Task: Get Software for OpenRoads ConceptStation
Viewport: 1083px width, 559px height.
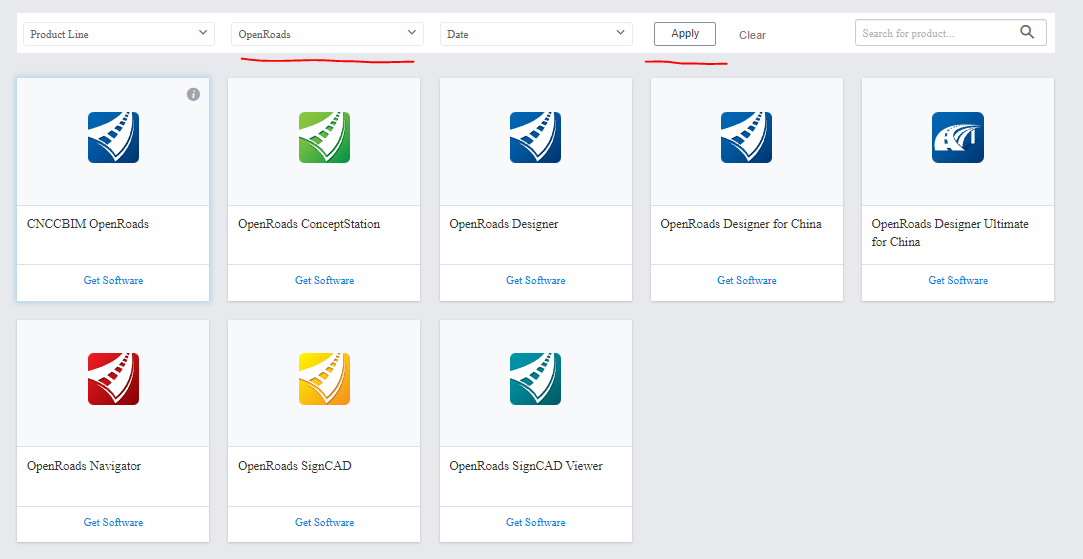Action: point(325,281)
